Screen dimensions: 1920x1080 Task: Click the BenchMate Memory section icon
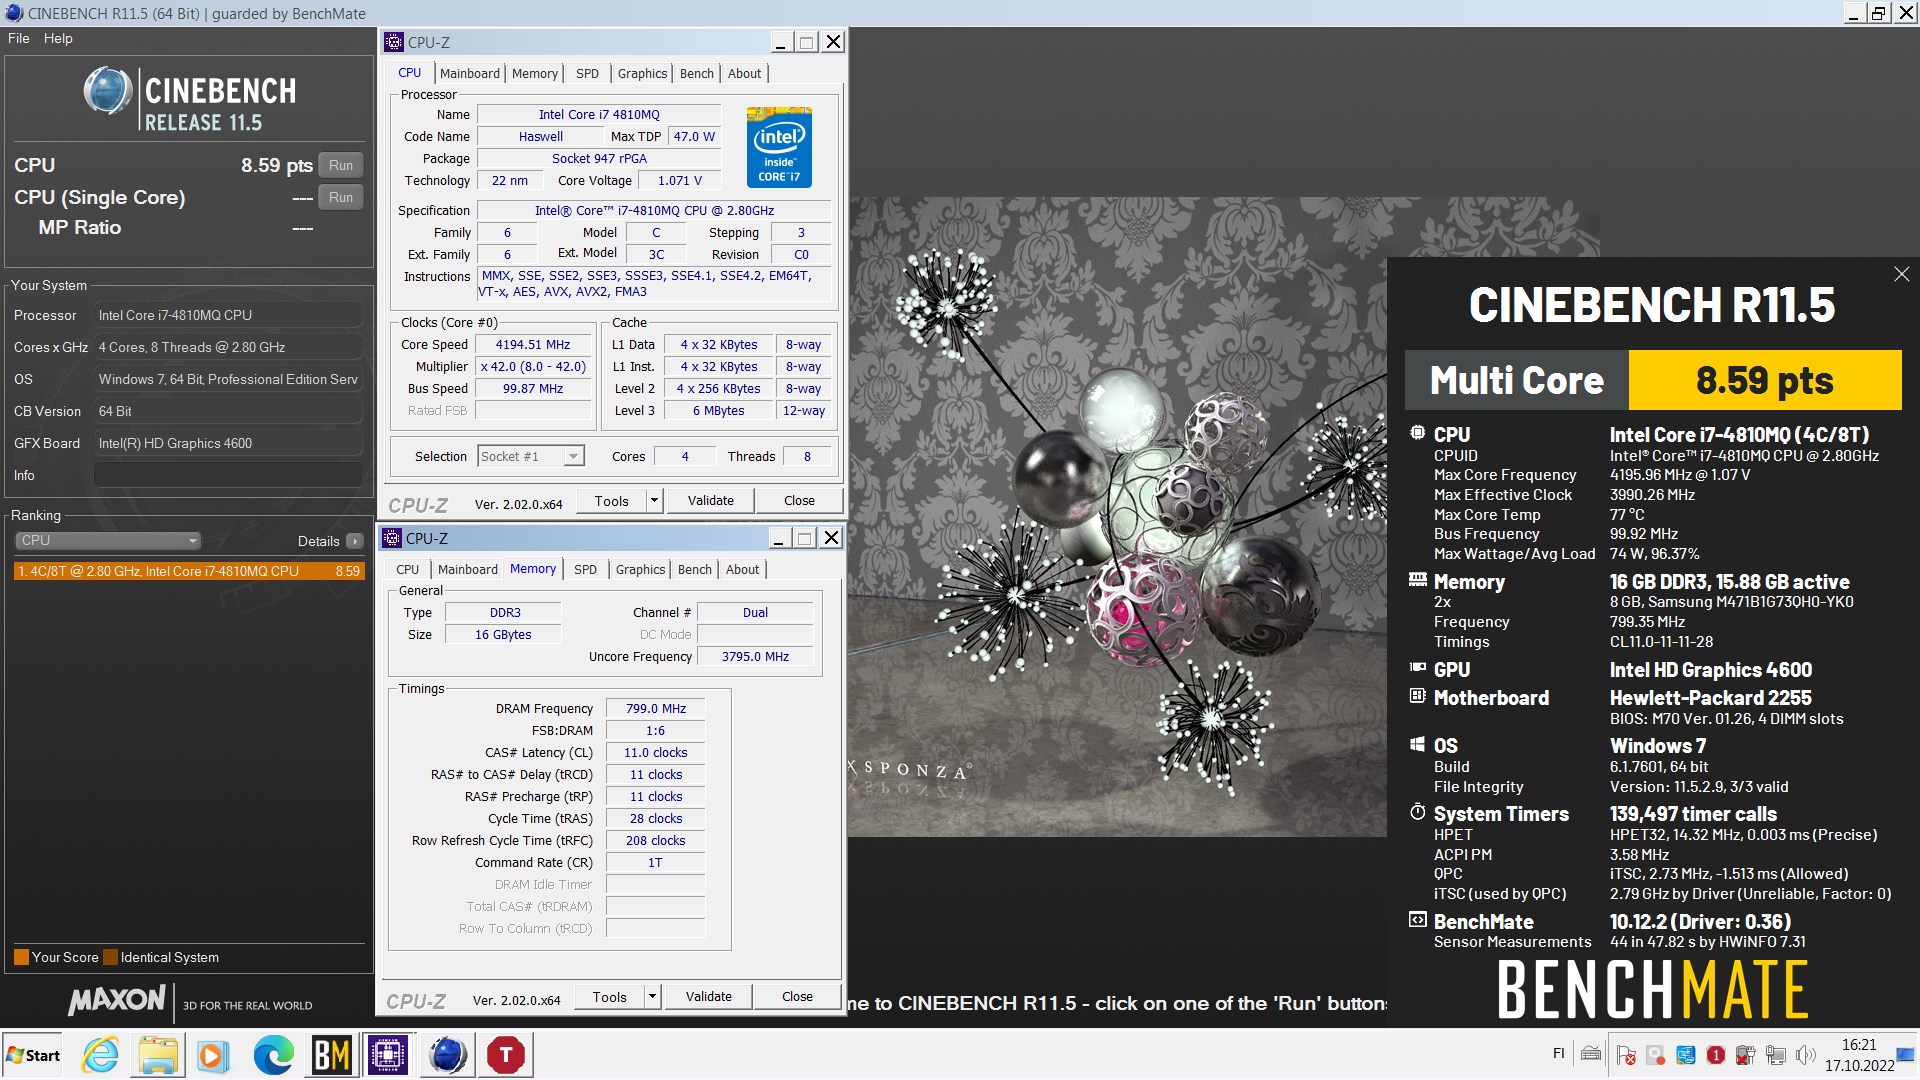(x=1417, y=580)
